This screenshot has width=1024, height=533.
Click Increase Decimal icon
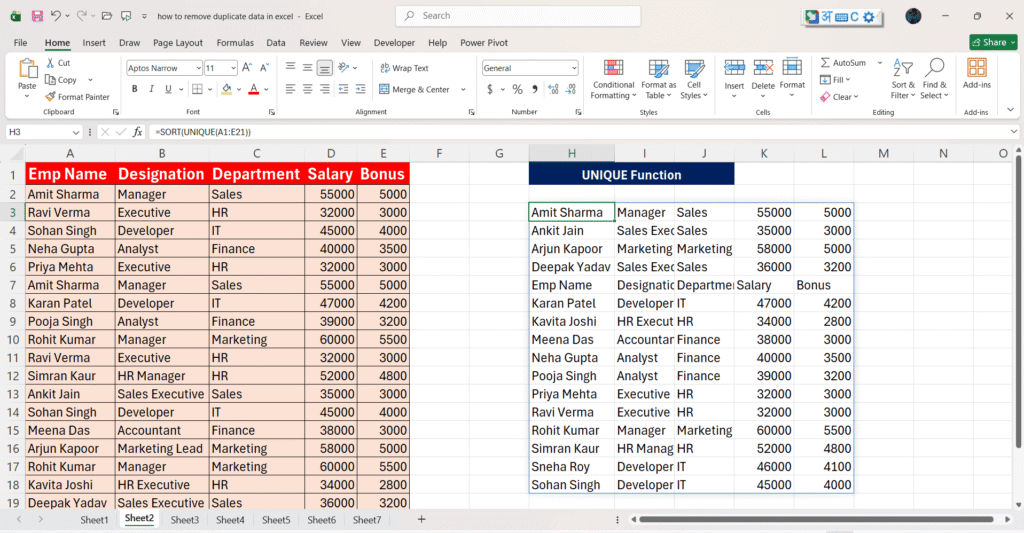(553, 89)
